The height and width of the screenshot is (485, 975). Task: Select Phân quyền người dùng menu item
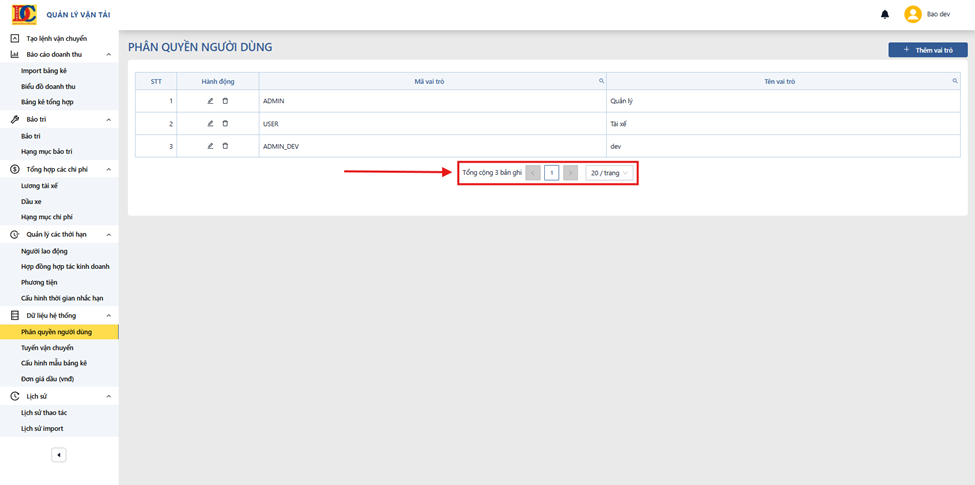tap(59, 332)
